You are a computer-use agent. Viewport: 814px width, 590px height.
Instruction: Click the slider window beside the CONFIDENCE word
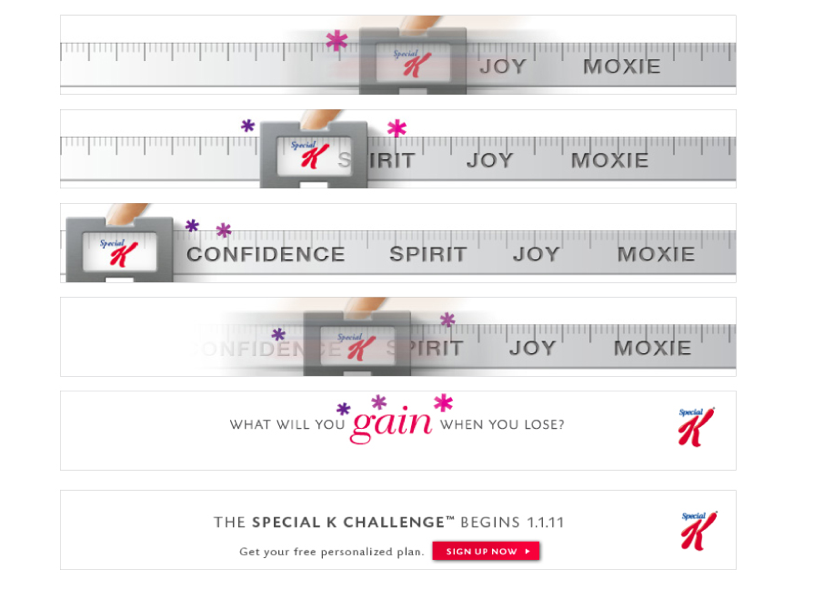click(x=120, y=250)
